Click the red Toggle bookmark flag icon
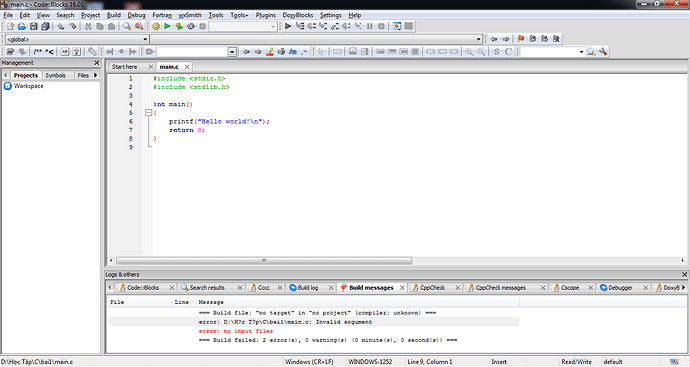 click(x=521, y=39)
